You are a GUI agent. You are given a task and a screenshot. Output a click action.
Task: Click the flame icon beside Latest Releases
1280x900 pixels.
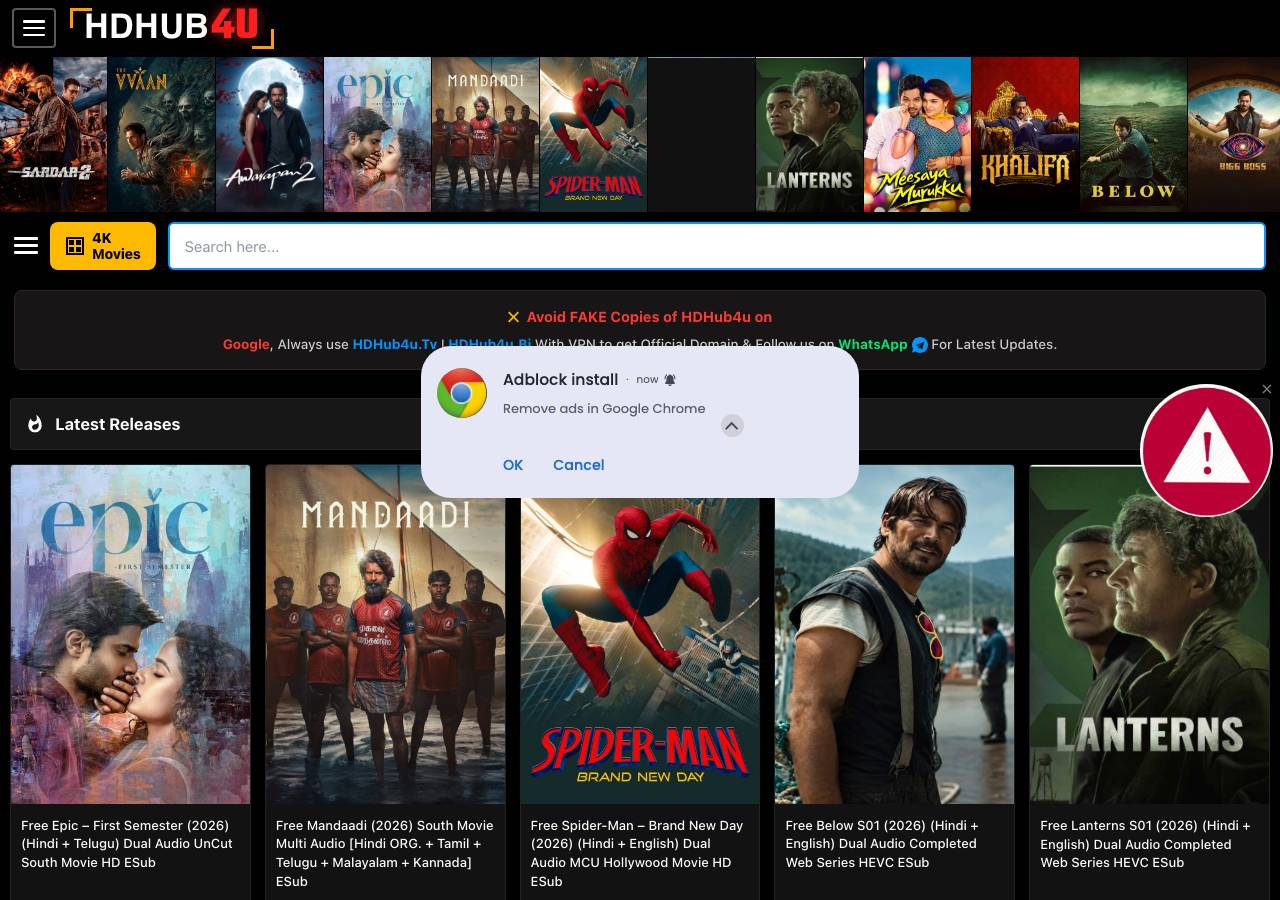[35, 424]
